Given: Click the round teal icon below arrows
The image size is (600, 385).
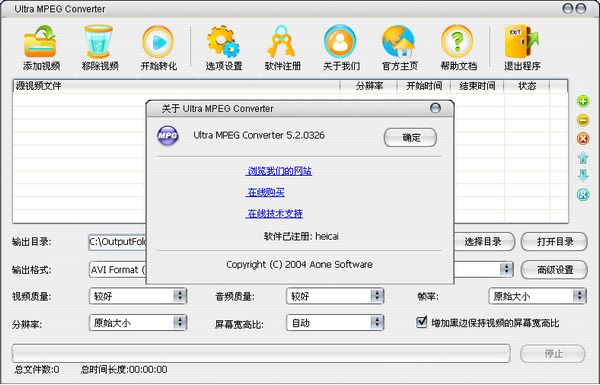Looking at the screenshot, I should (583, 194).
